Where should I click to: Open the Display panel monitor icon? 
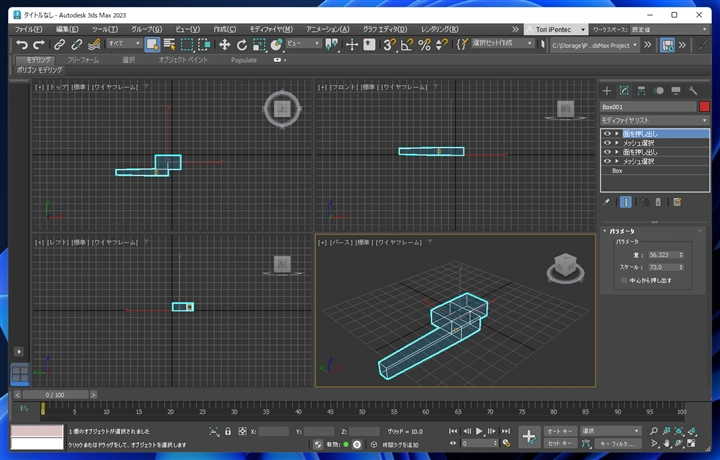(x=676, y=90)
